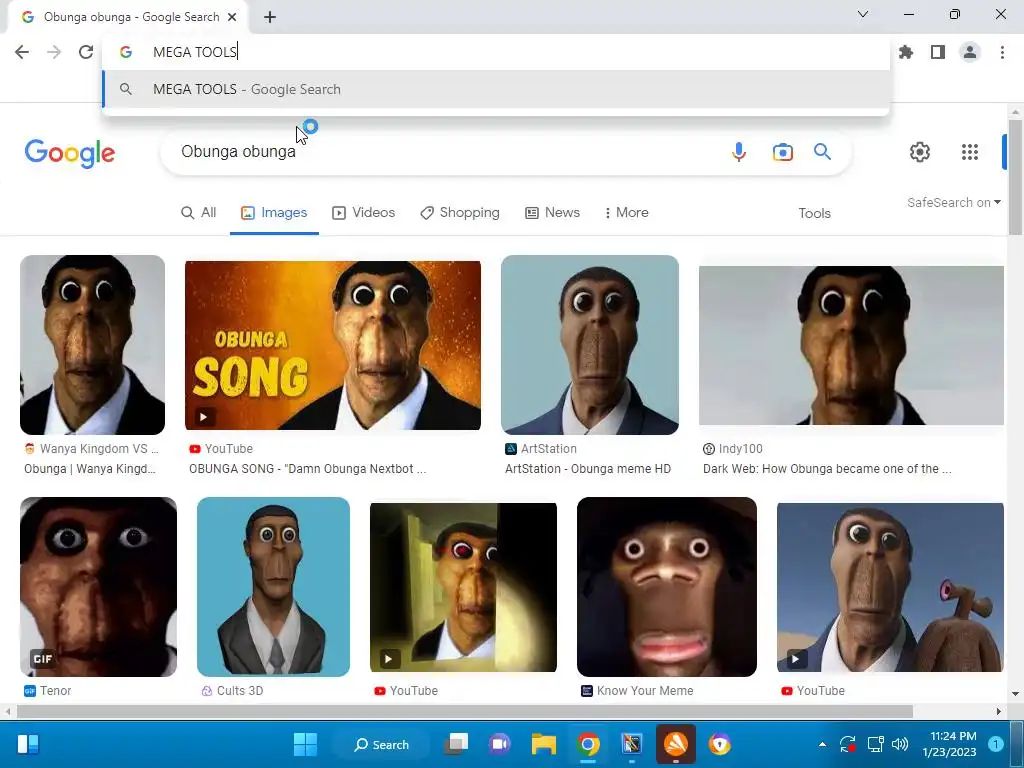Open the Windows Start menu

305,744
